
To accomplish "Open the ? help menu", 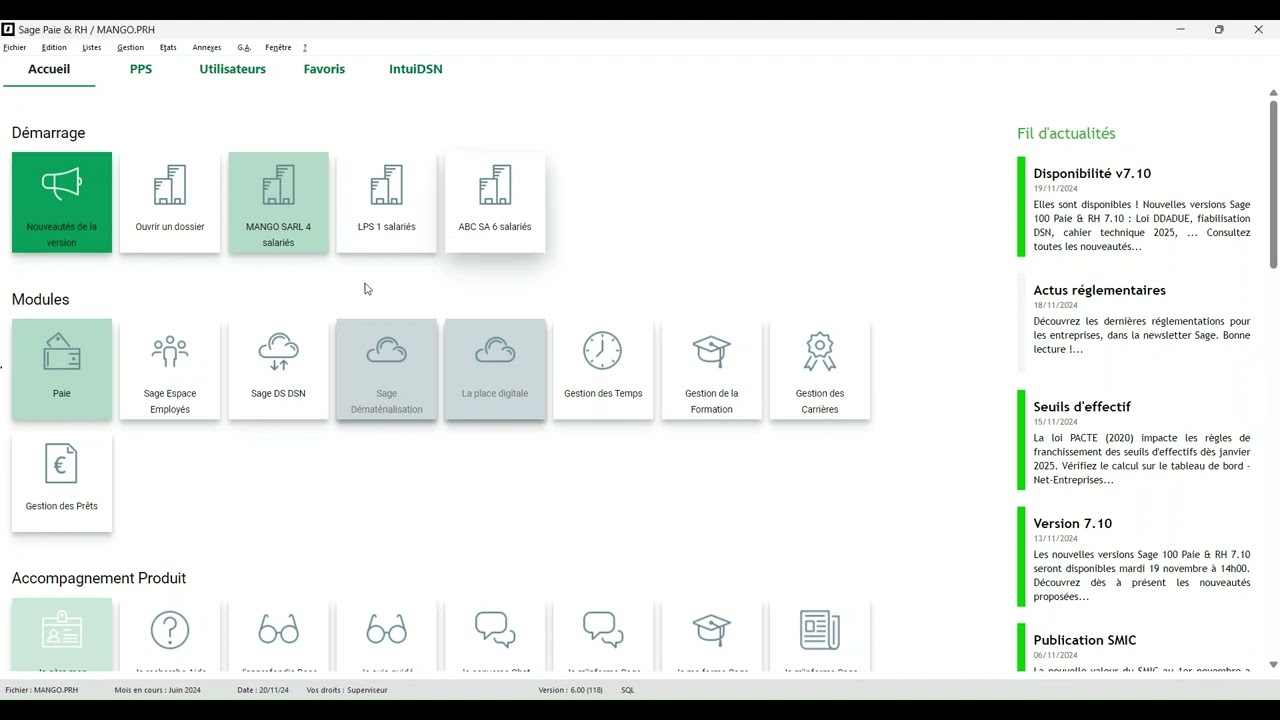I will 305,47.
